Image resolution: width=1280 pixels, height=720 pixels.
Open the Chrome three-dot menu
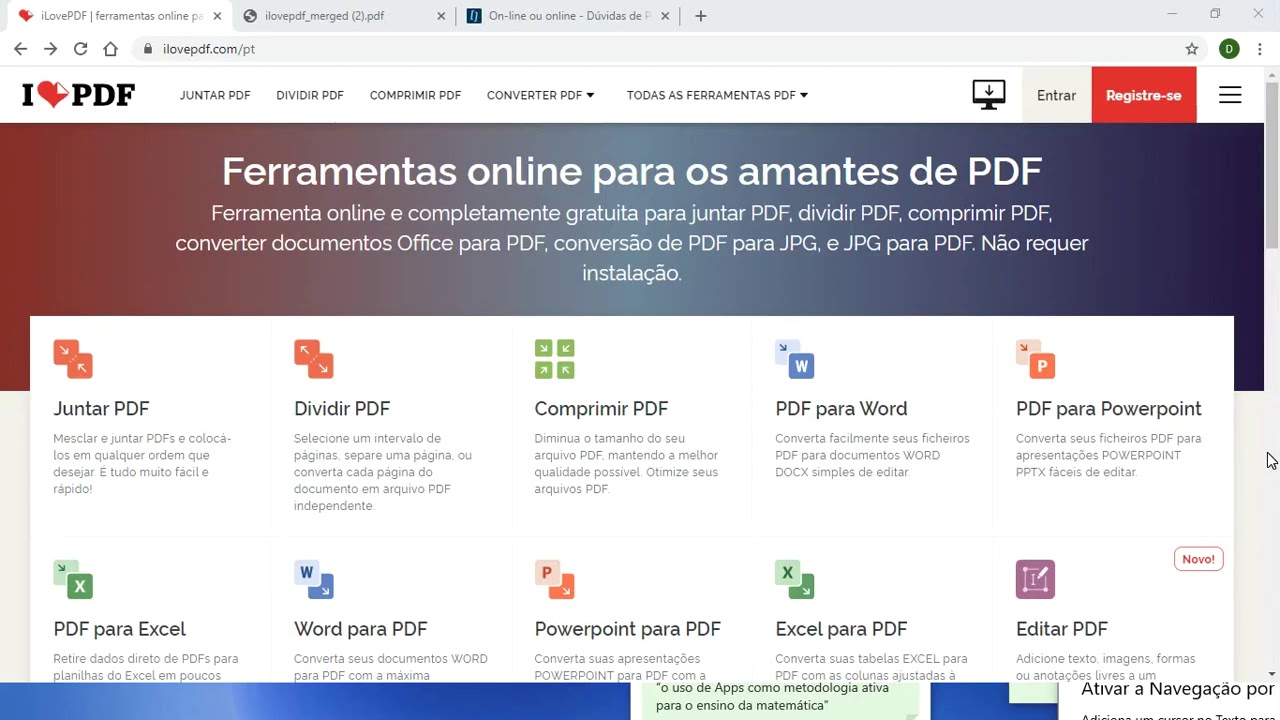[x=1260, y=49]
